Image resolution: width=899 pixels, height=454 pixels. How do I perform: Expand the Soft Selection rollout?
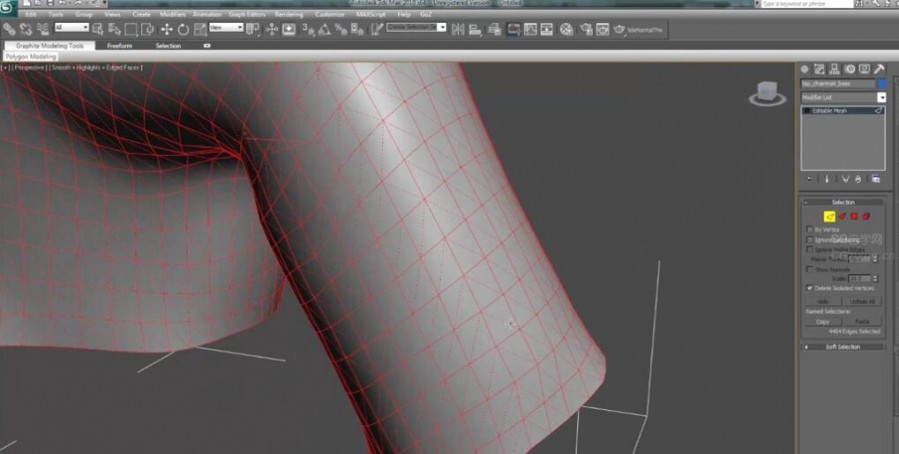843,347
